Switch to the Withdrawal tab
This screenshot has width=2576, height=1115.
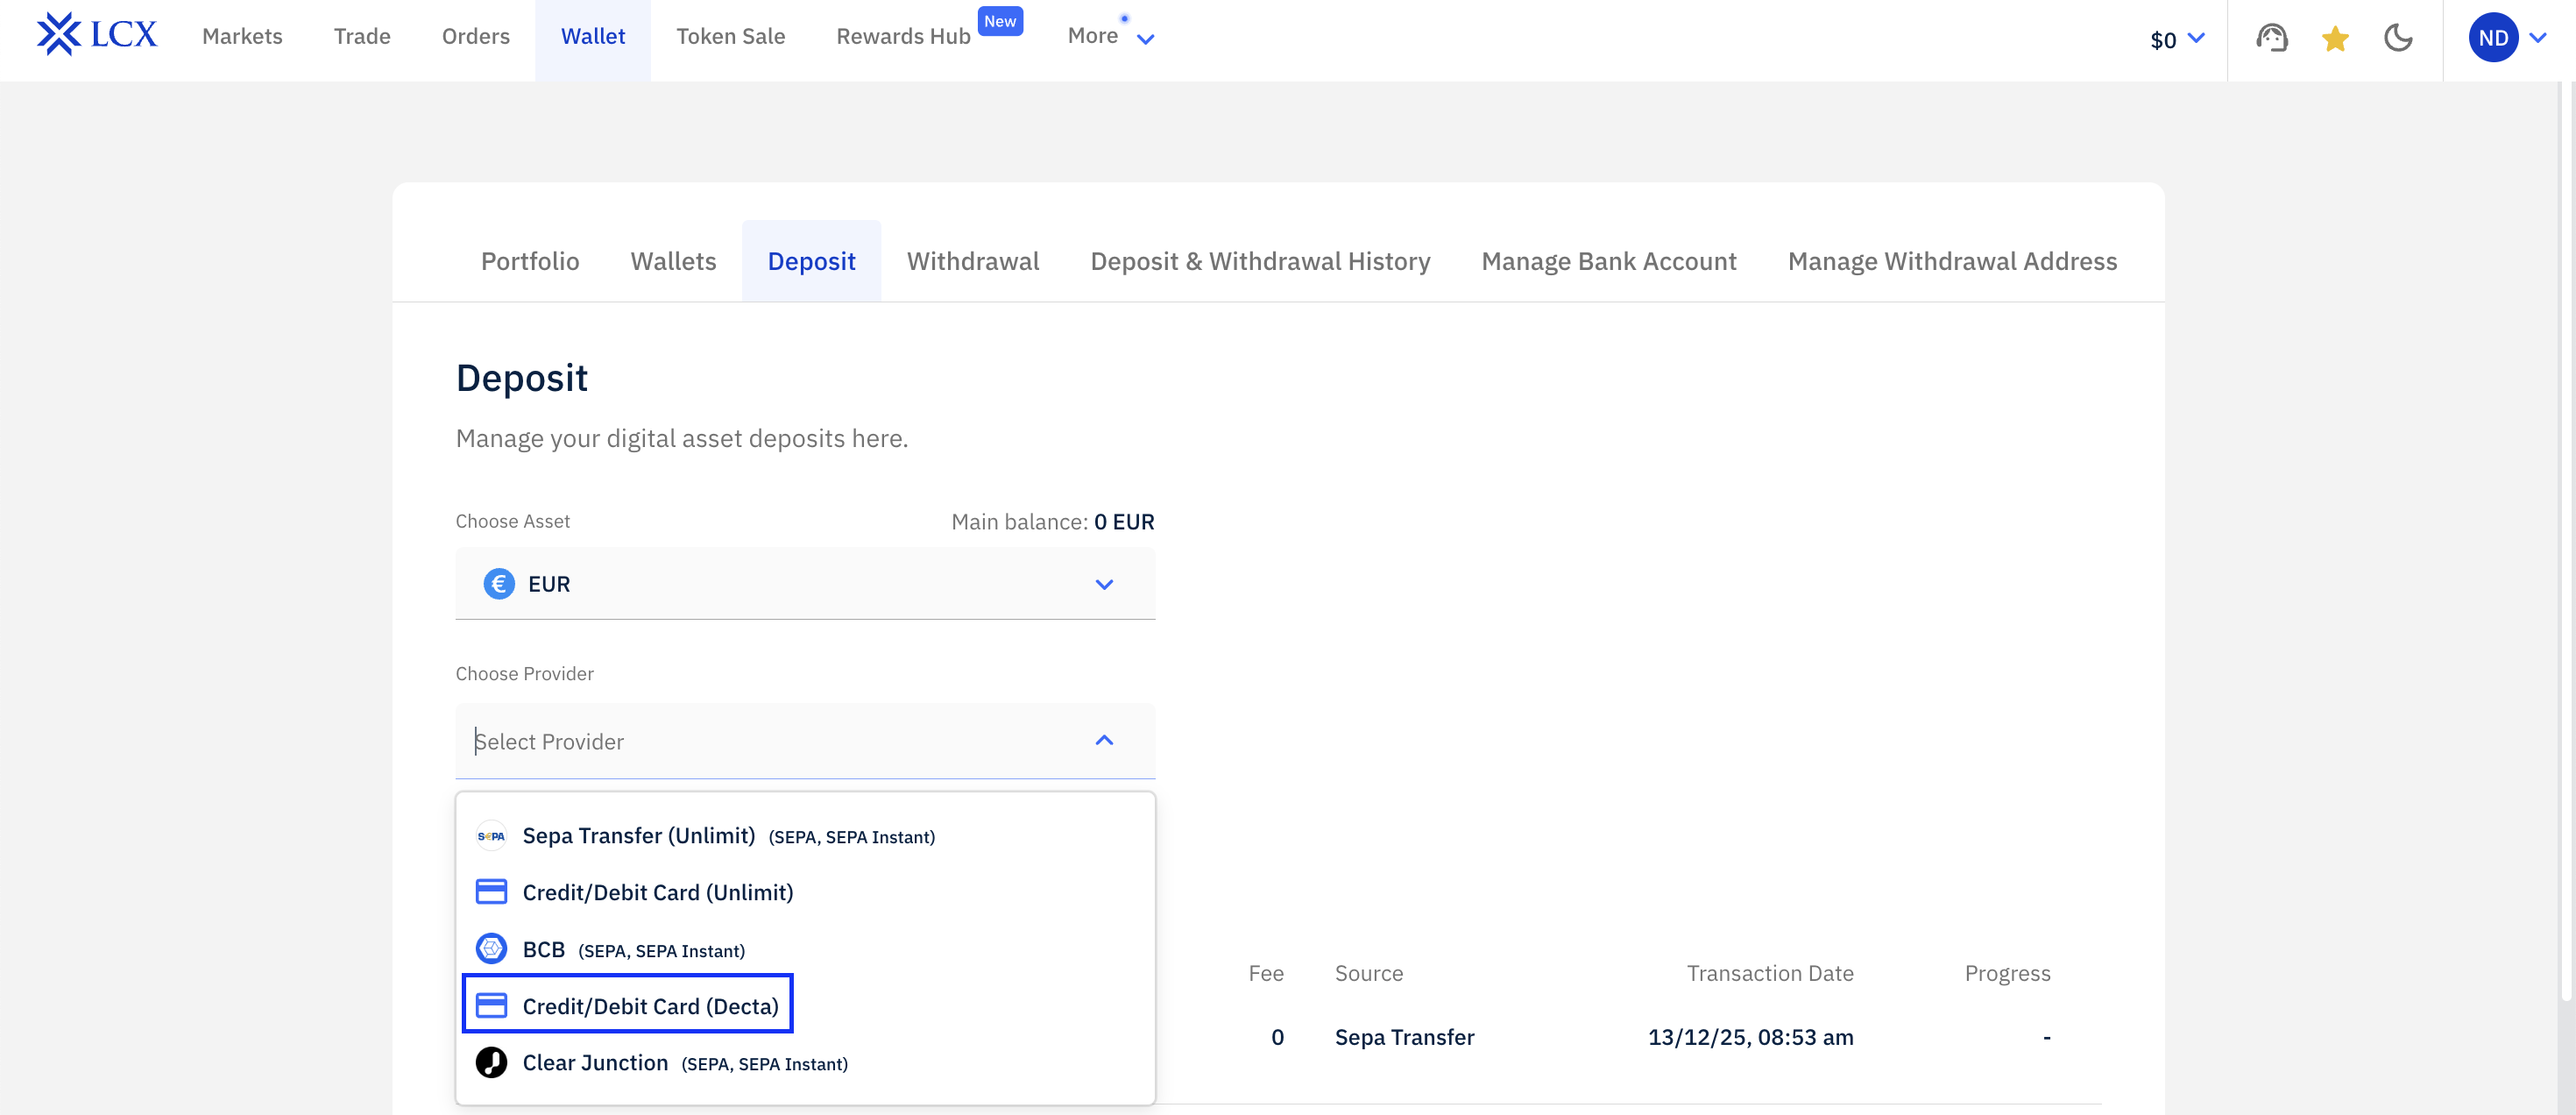pyautogui.click(x=972, y=261)
